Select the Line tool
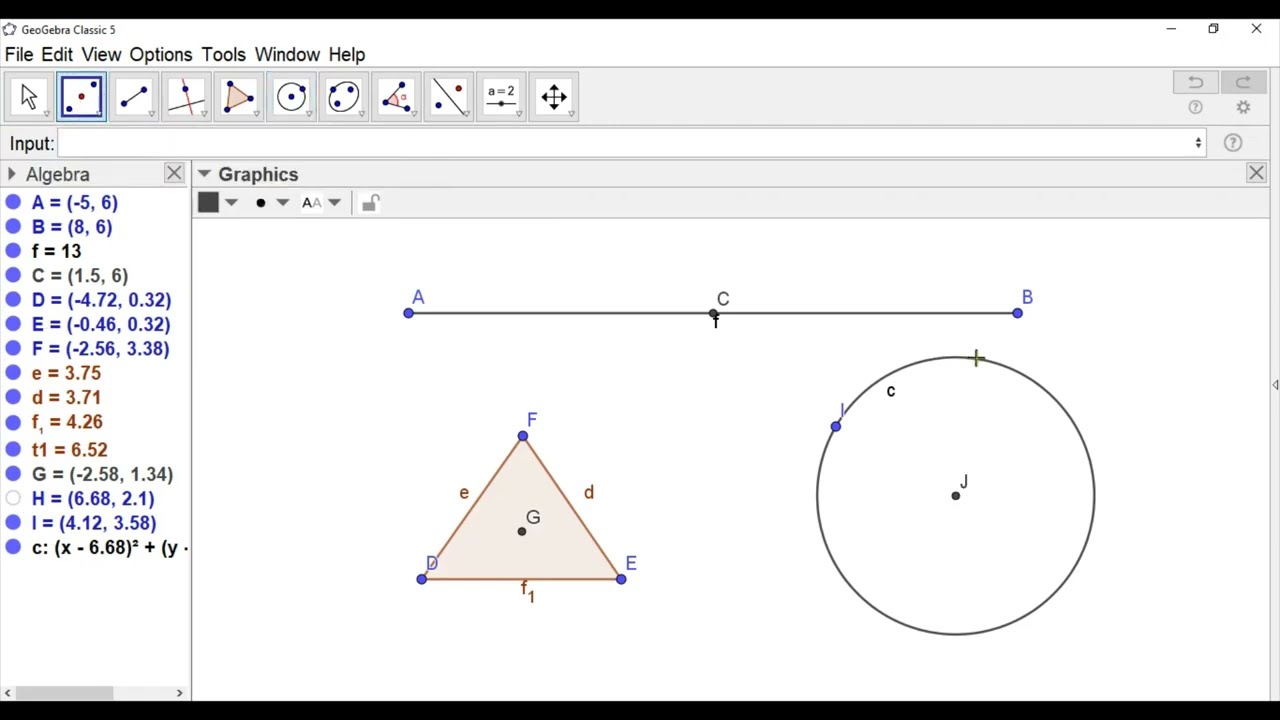 pos(134,97)
